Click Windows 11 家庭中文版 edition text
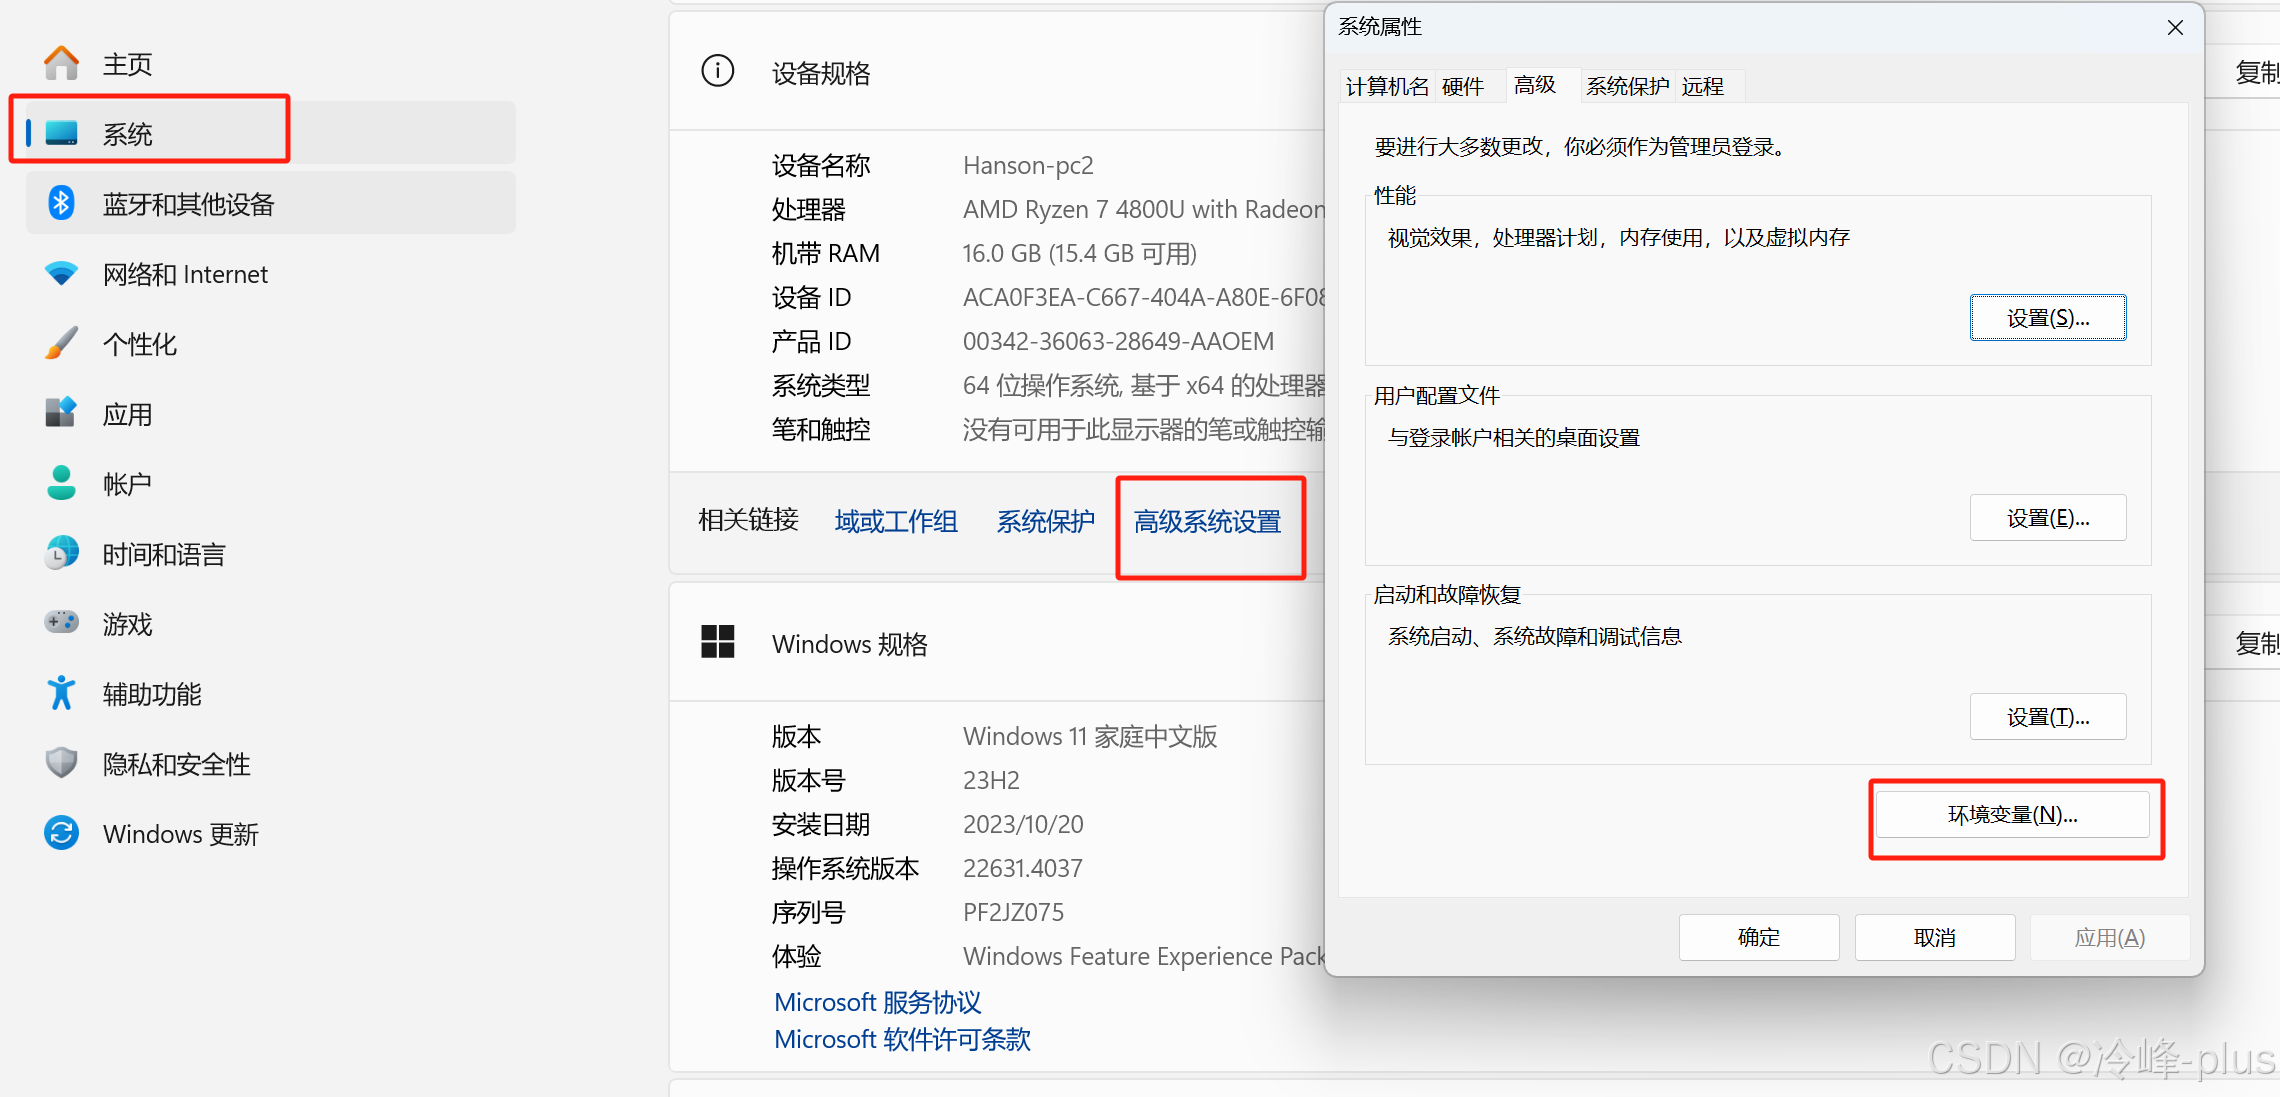This screenshot has width=2280, height=1097. [1090, 736]
